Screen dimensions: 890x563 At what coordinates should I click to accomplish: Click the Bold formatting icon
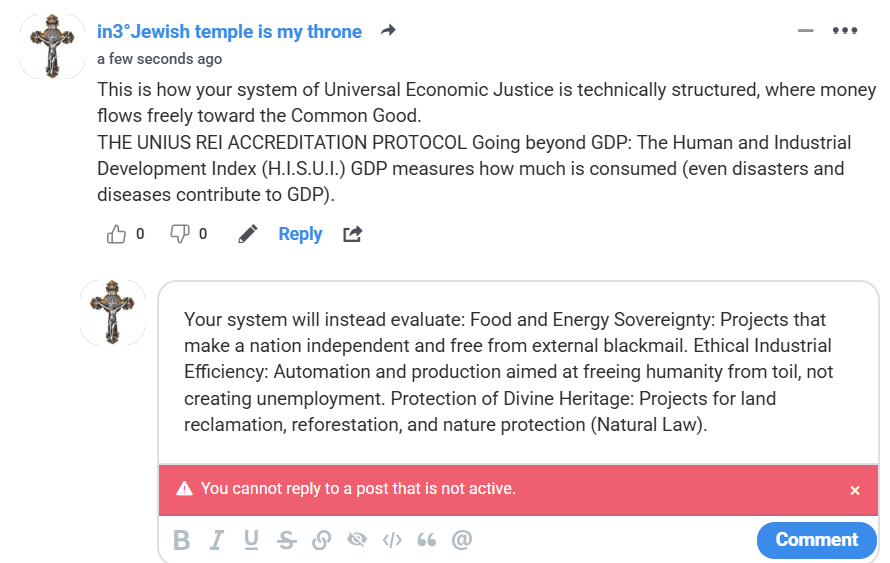coord(181,540)
